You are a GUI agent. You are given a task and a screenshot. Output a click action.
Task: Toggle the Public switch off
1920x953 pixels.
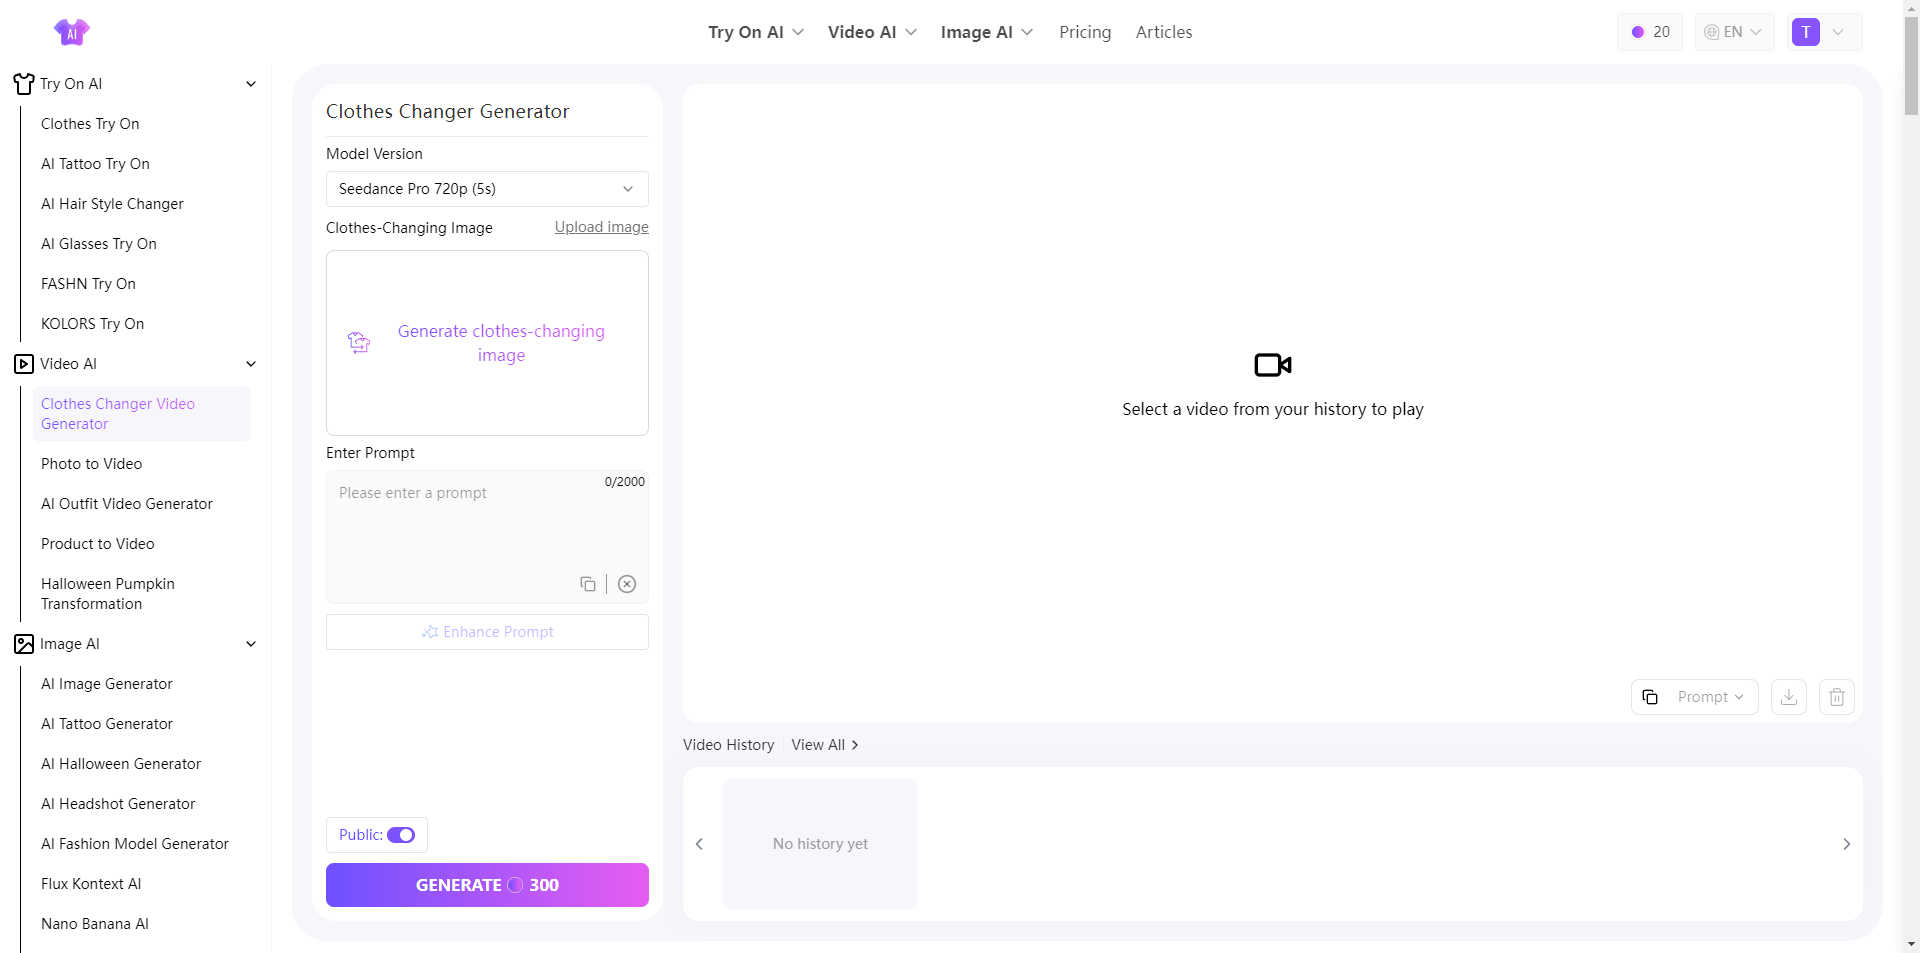(401, 835)
